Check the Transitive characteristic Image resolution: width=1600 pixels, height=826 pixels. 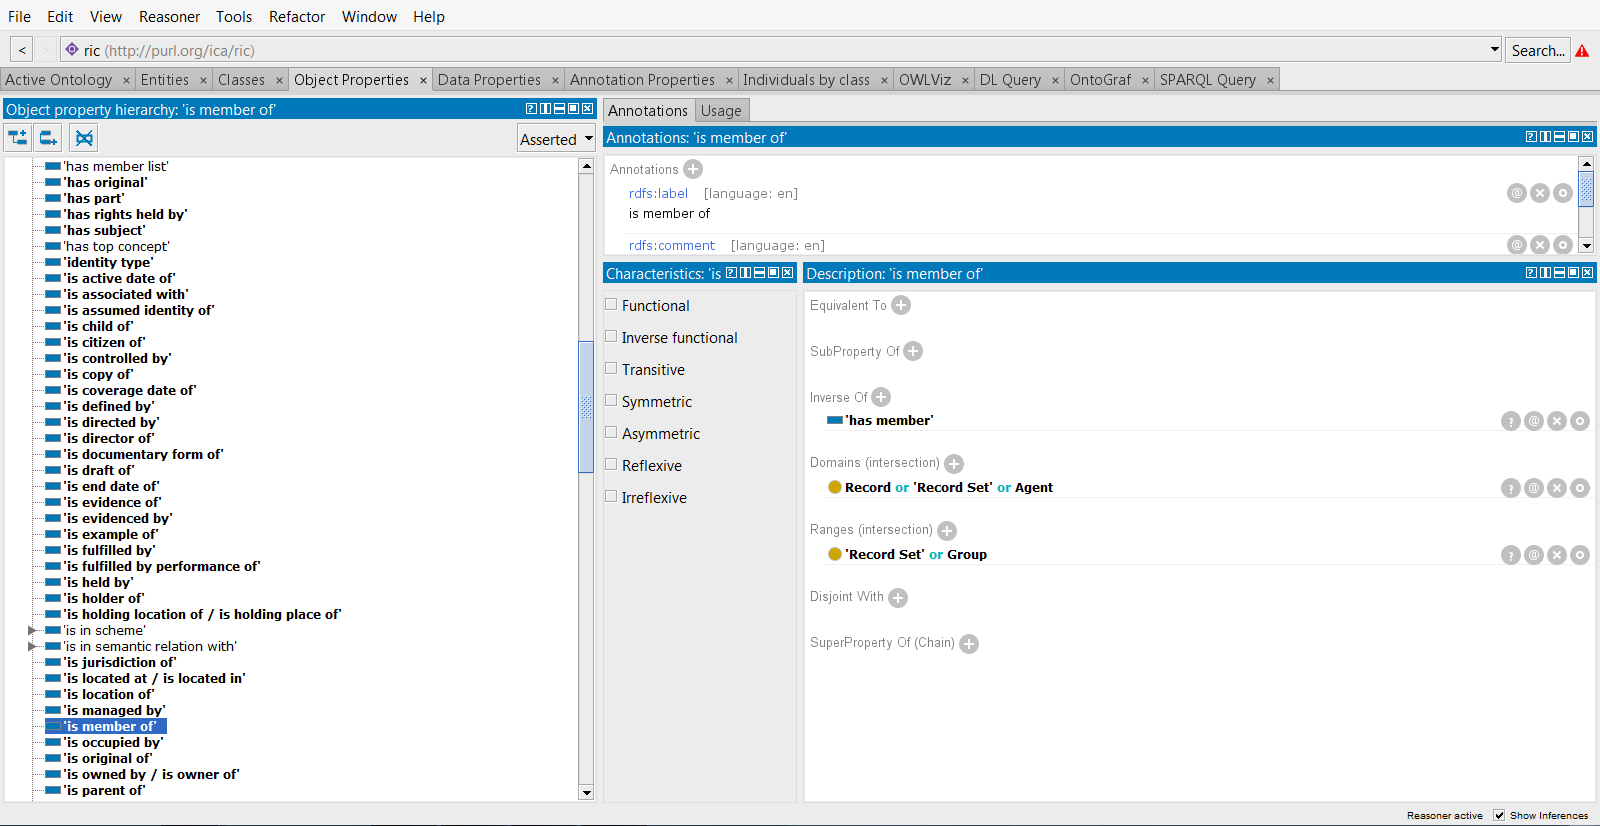tap(611, 369)
